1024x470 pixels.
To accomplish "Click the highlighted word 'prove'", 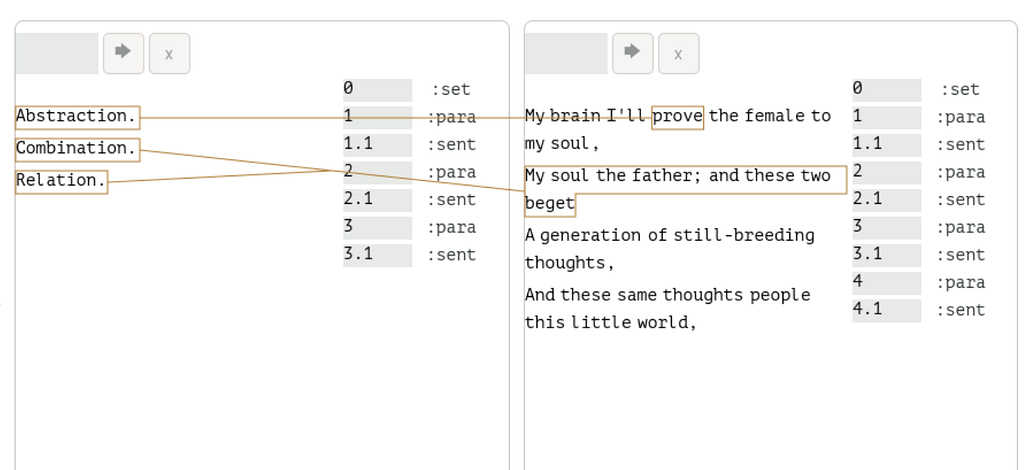I will point(678,118).
